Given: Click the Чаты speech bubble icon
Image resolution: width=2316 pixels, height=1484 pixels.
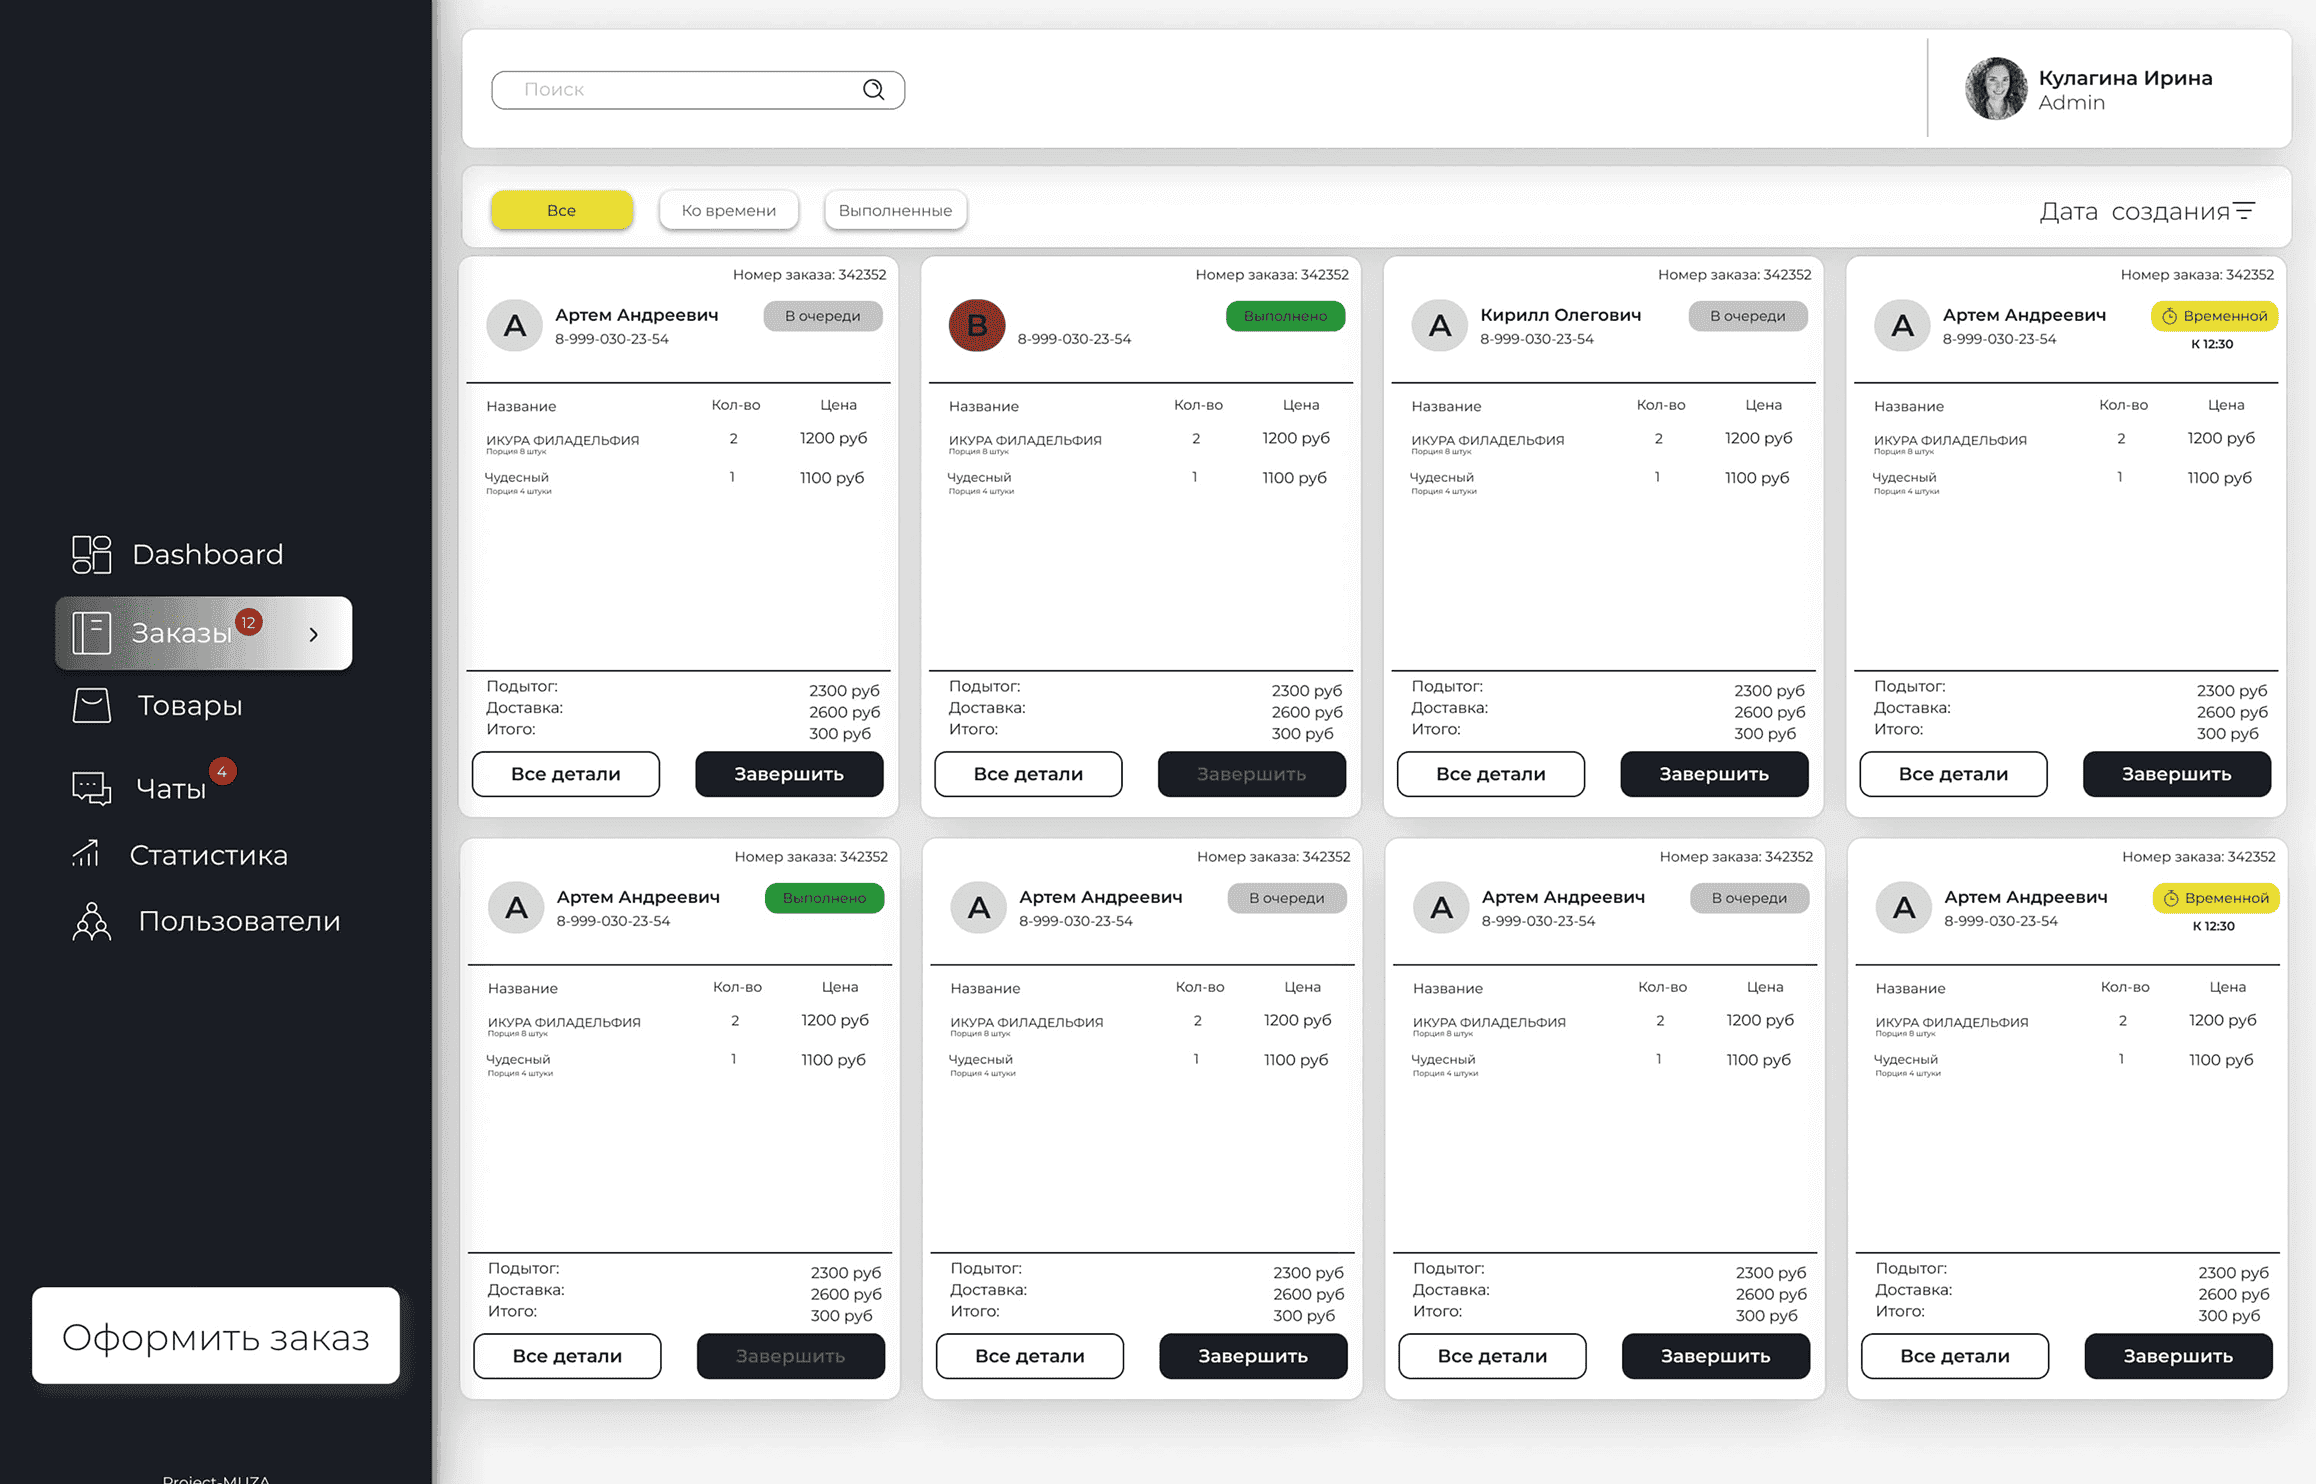Looking at the screenshot, I should click(91, 788).
